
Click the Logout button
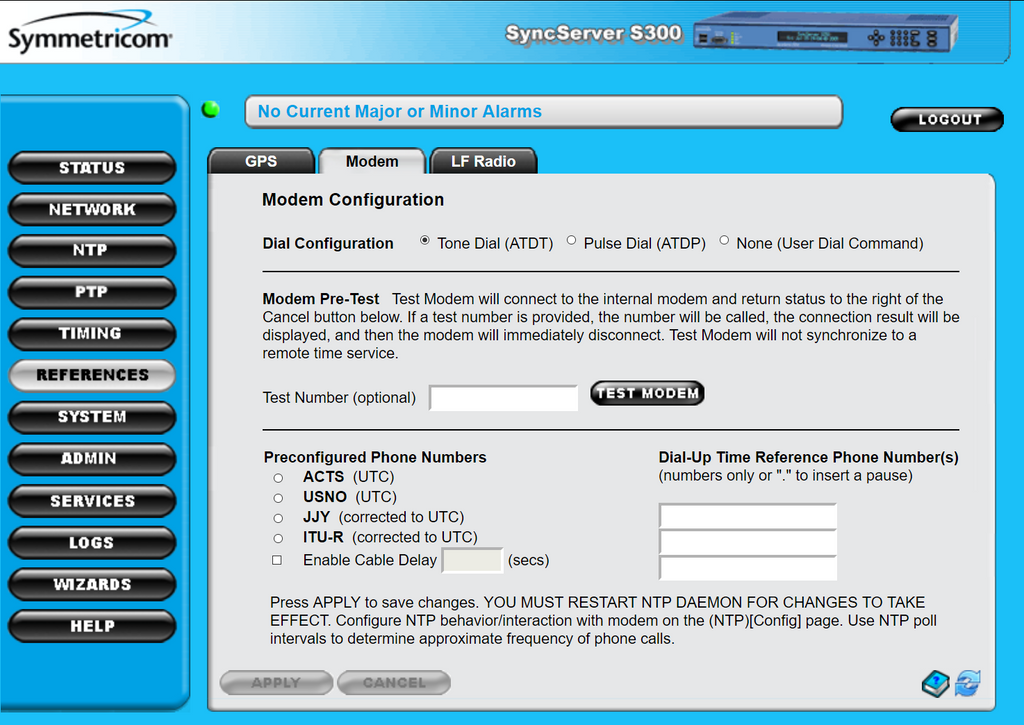click(x=947, y=119)
